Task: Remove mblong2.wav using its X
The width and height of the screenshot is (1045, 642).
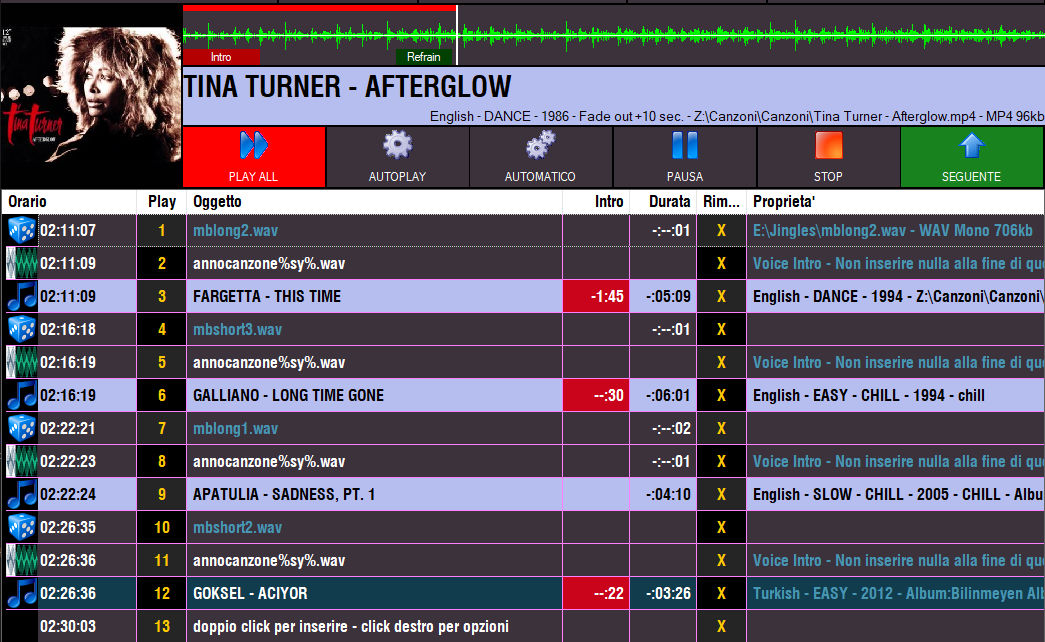Action: click(721, 231)
